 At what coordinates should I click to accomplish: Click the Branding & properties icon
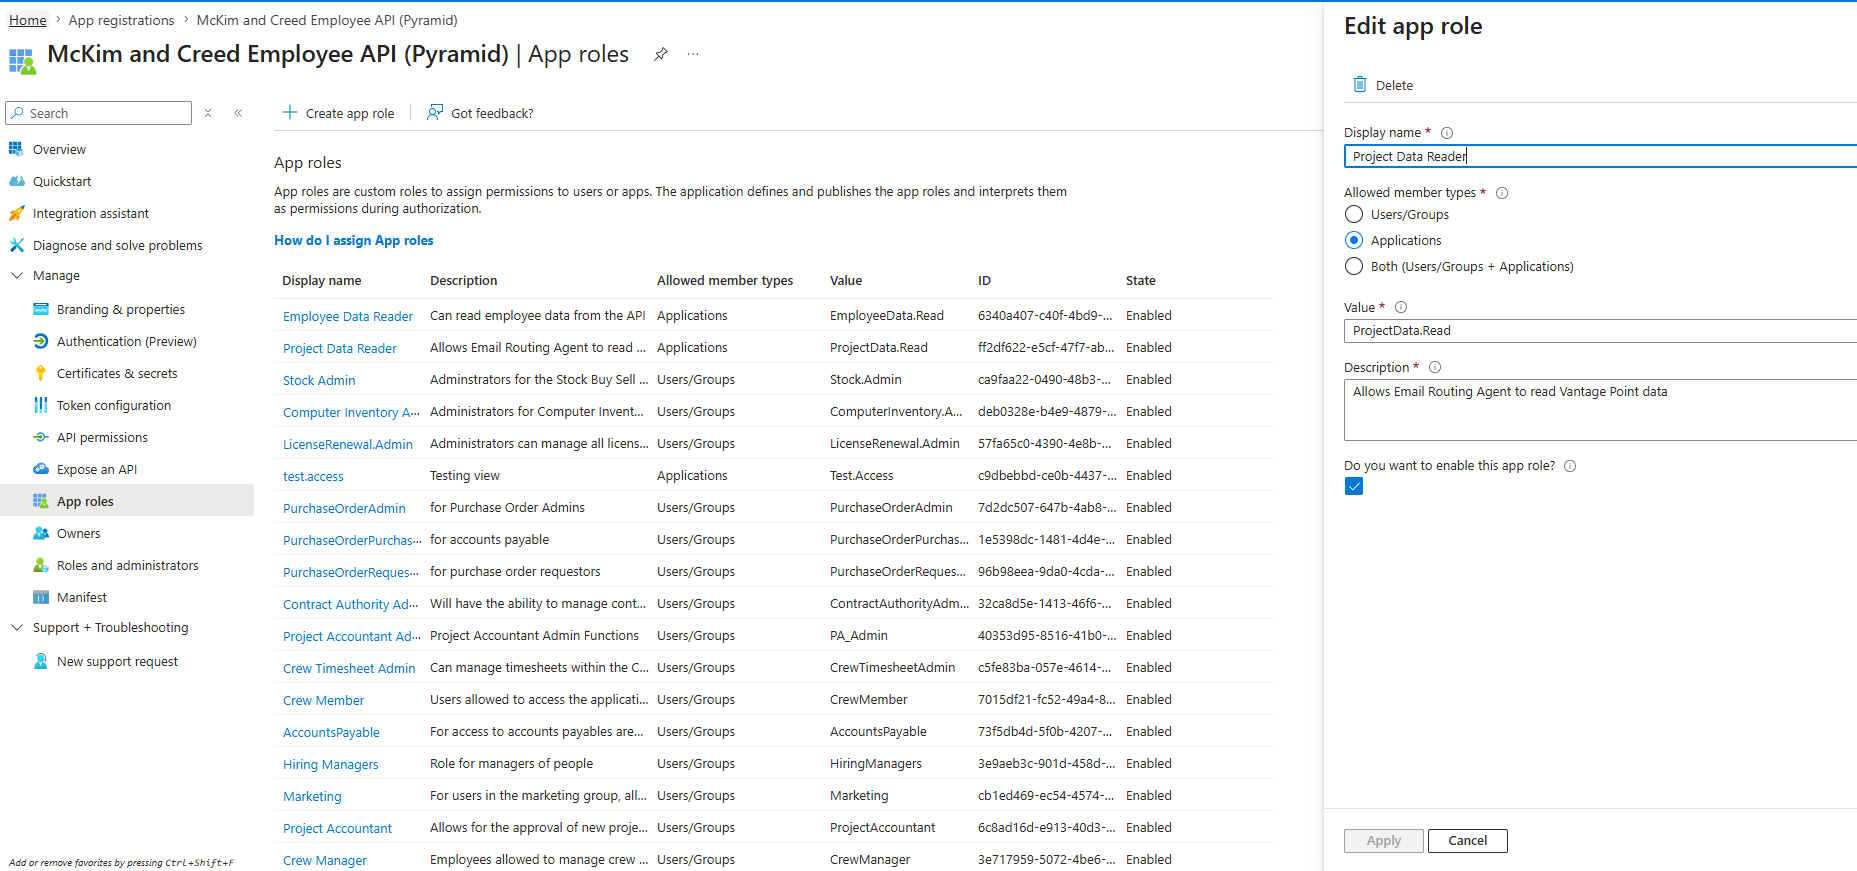coord(41,309)
